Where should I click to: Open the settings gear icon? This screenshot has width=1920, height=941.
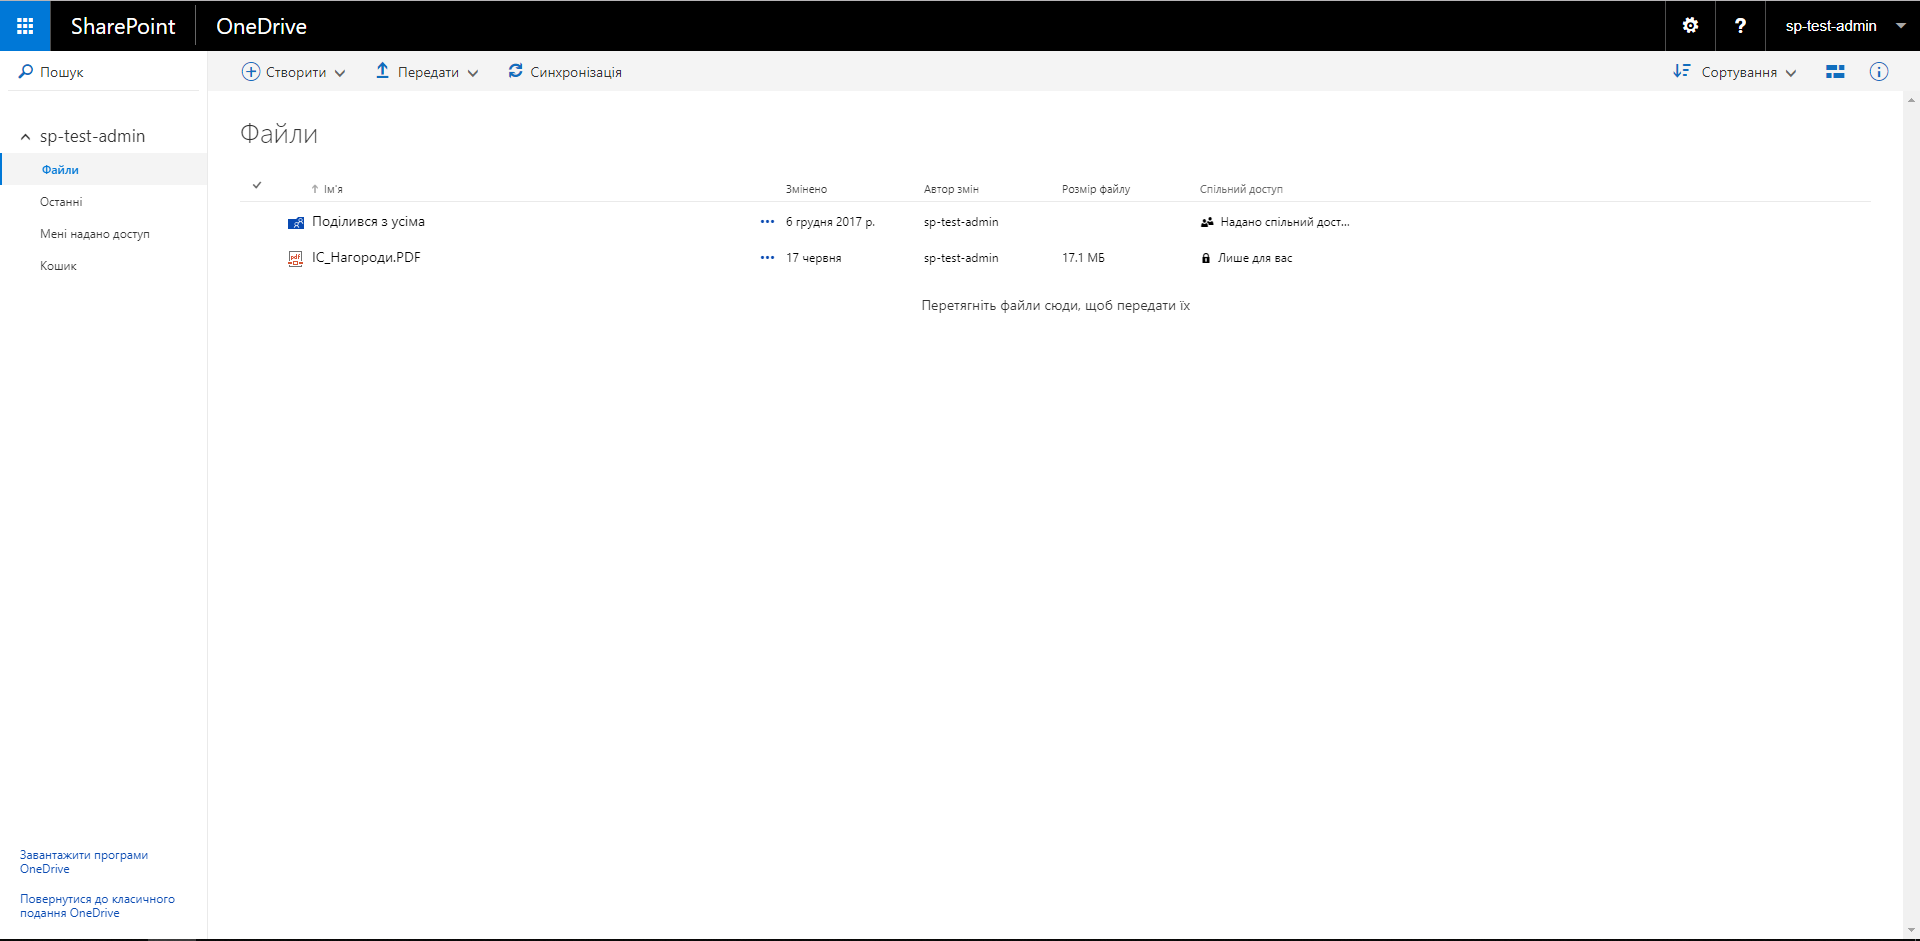click(x=1690, y=26)
